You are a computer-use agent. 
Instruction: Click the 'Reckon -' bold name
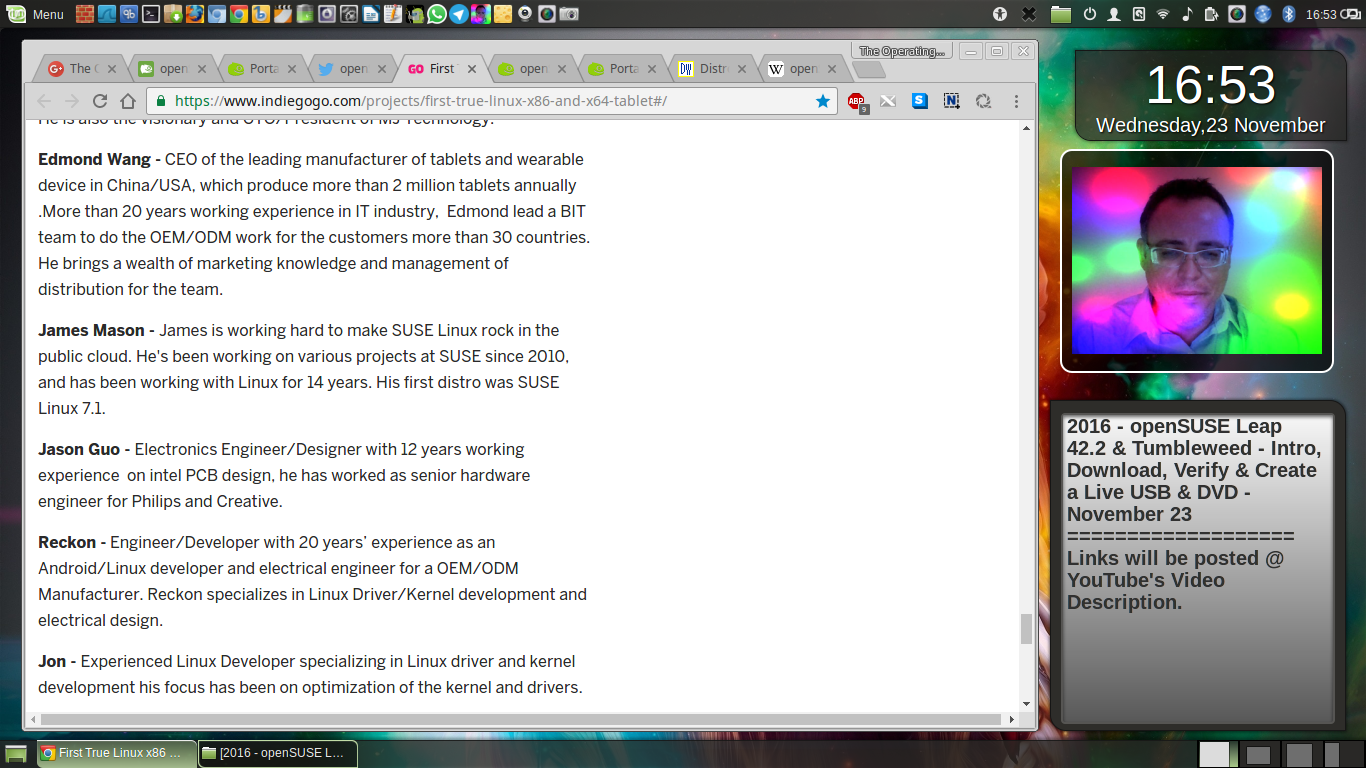pyautogui.click(x=72, y=542)
